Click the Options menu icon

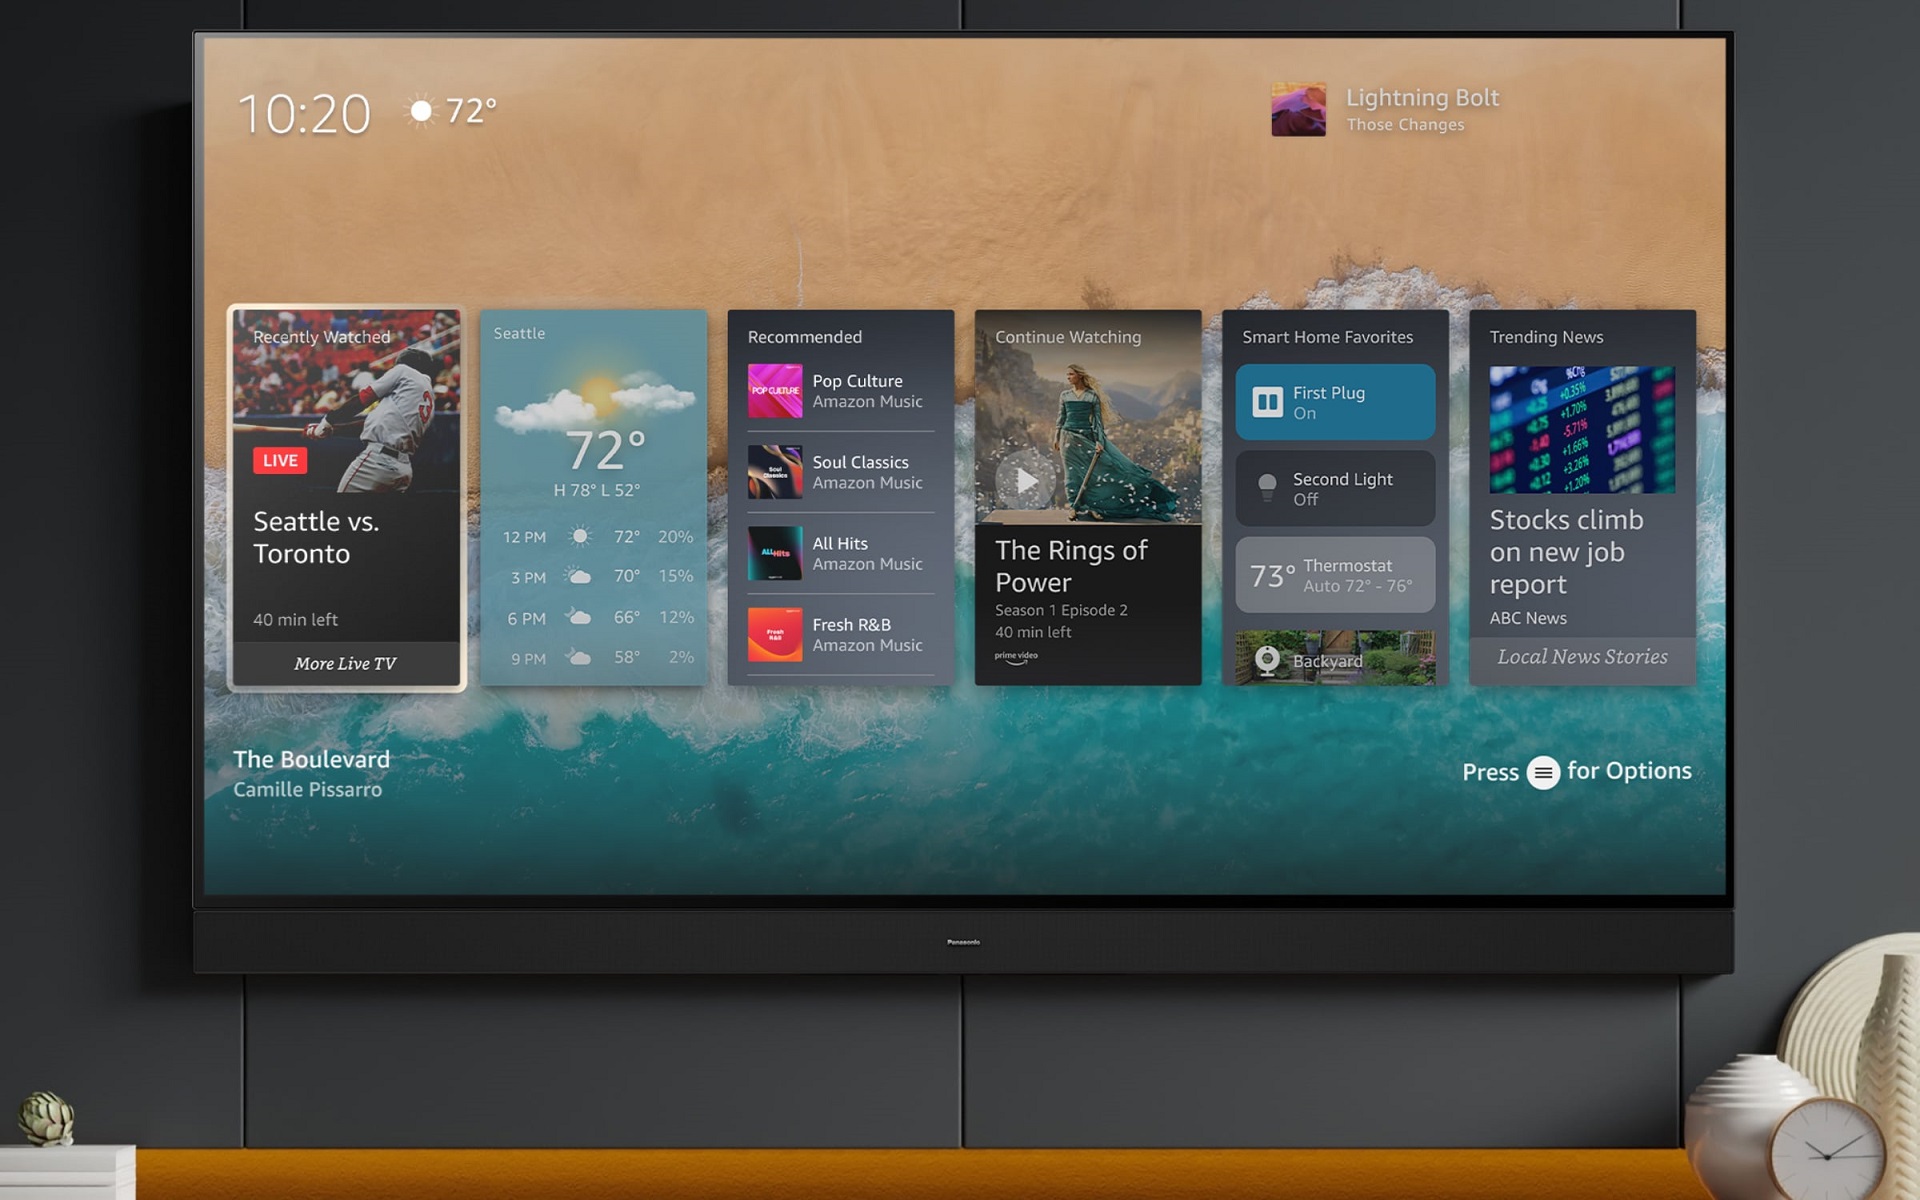pos(1543,772)
